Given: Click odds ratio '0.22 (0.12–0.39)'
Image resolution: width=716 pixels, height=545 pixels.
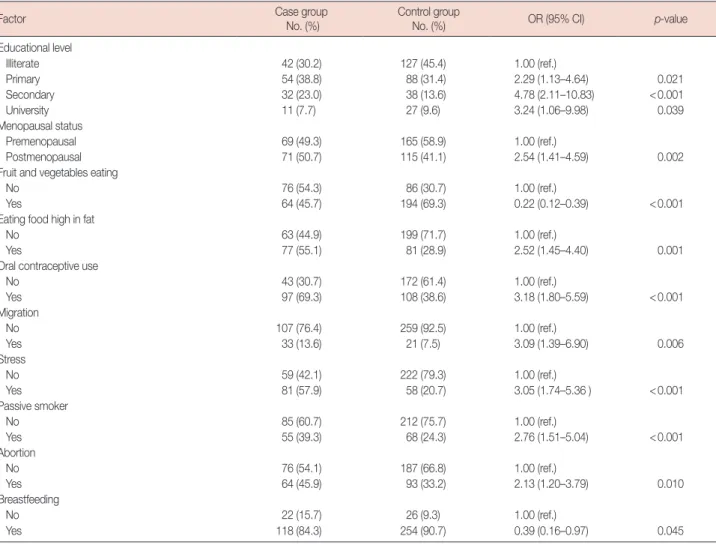Looking at the screenshot, I should pos(551,204).
